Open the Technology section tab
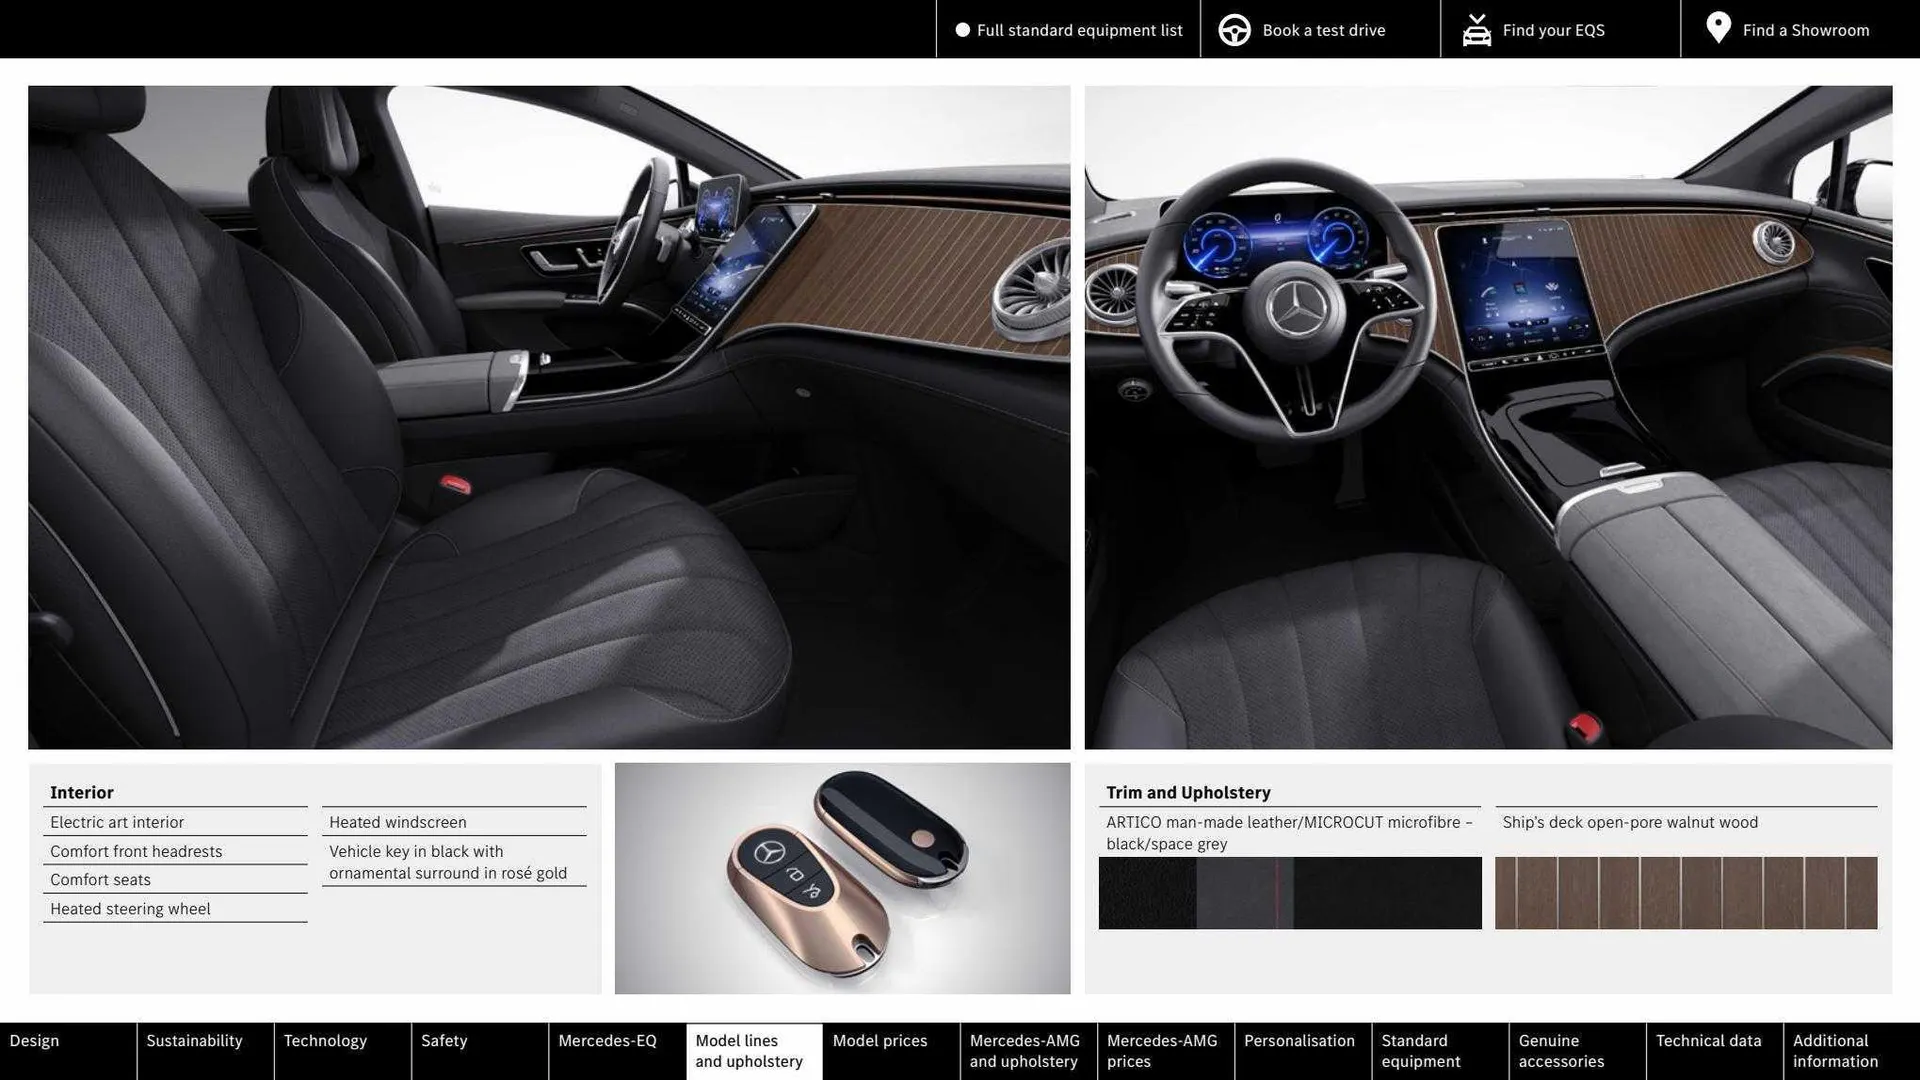Image resolution: width=1920 pixels, height=1080 pixels. 325,1041
